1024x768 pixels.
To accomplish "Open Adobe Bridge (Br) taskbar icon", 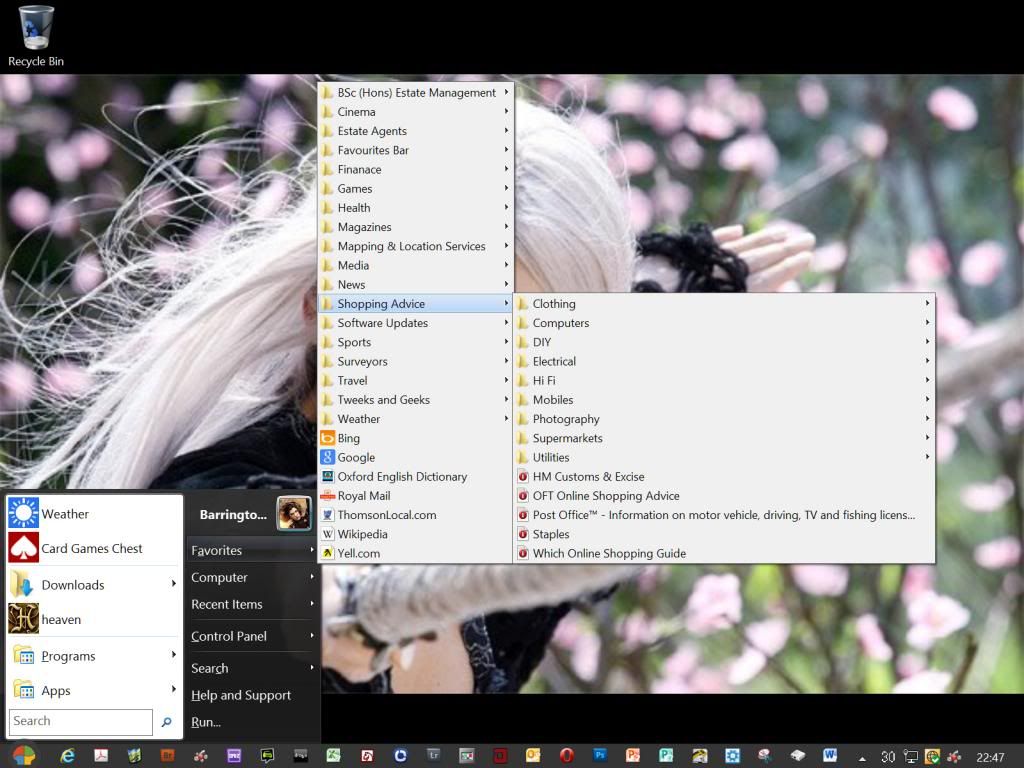I will (167, 756).
